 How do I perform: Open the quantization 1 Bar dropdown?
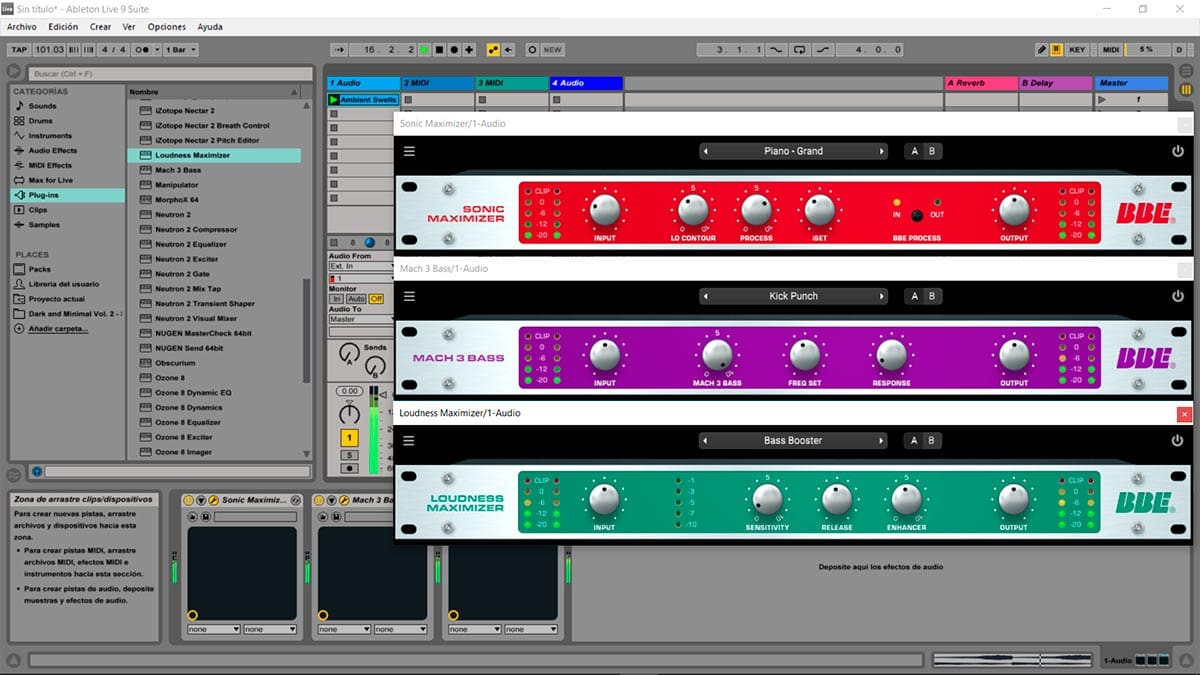tap(179, 49)
